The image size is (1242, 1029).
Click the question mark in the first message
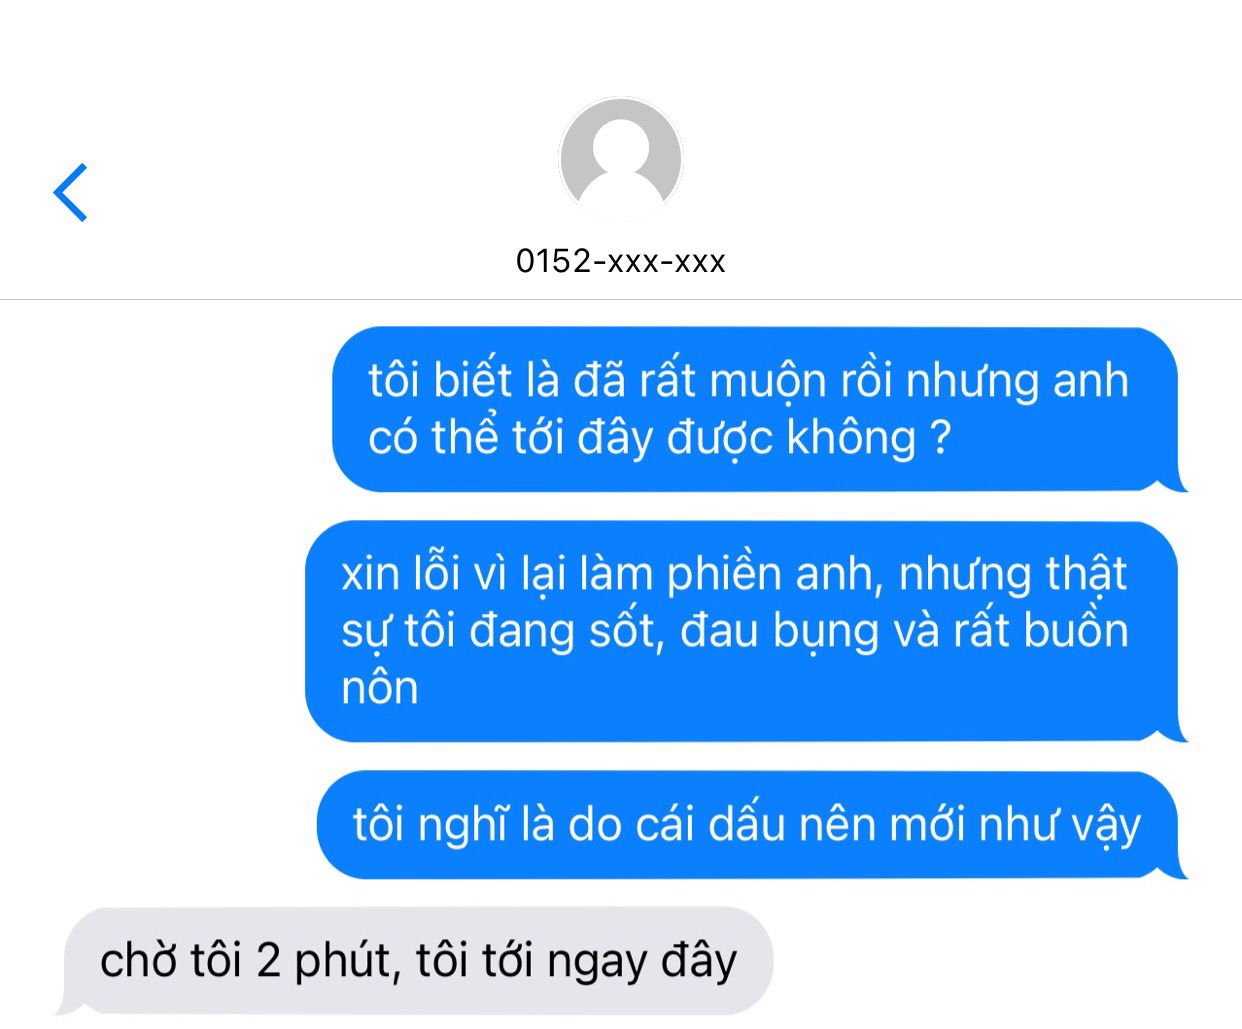point(939,438)
